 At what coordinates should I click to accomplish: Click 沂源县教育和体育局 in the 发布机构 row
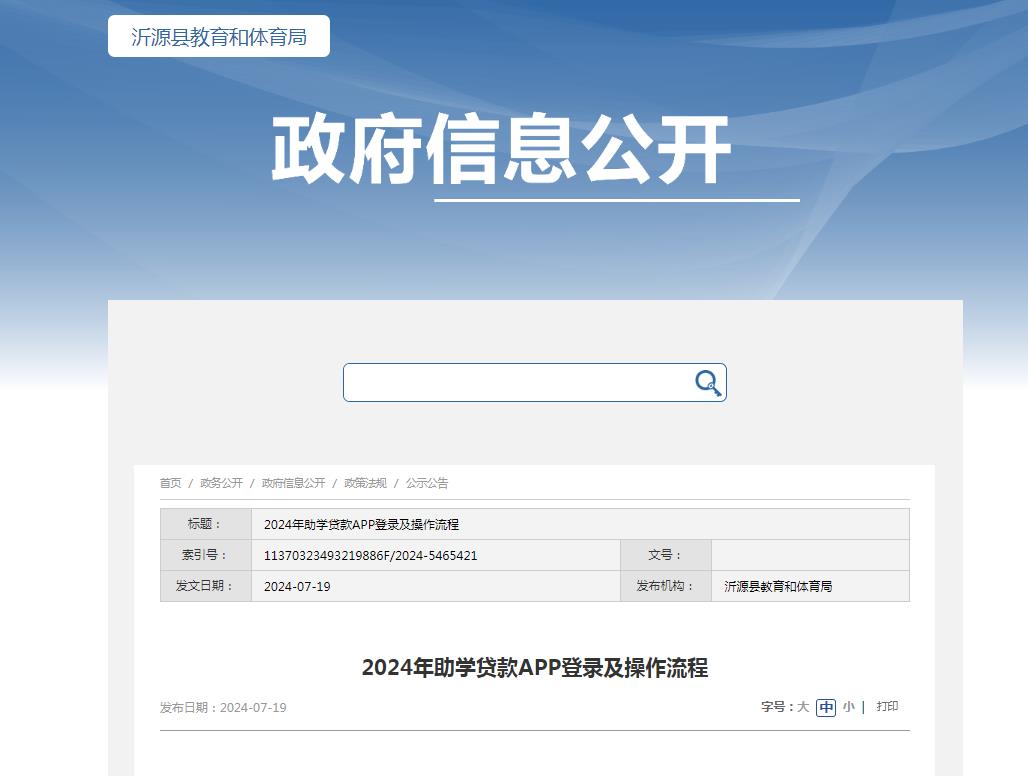pos(778,586)
